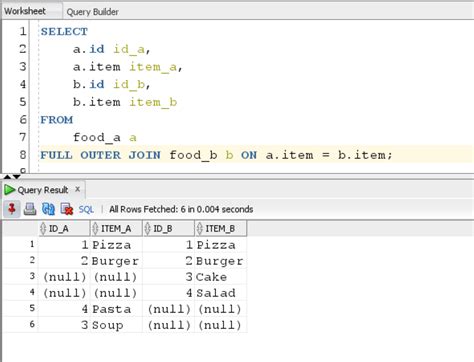
Task: Select the Cake cell in row 3
Action: pyautogui.click(x=220, y=277)
